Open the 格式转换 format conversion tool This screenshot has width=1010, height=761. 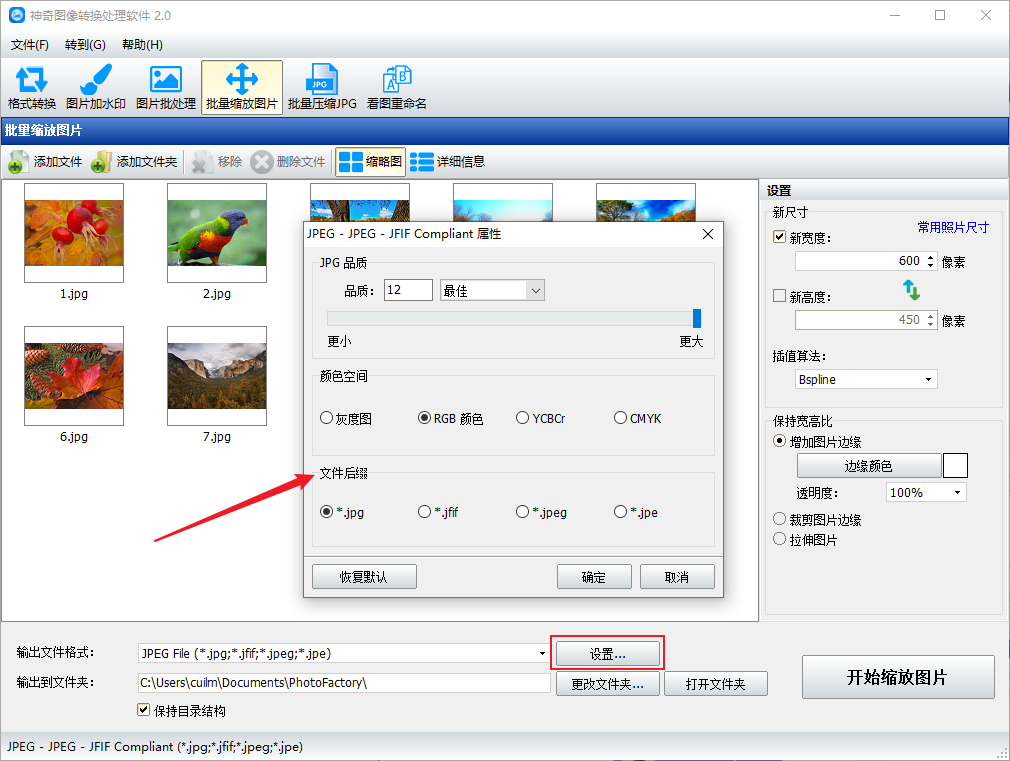[x=32, y=88]
